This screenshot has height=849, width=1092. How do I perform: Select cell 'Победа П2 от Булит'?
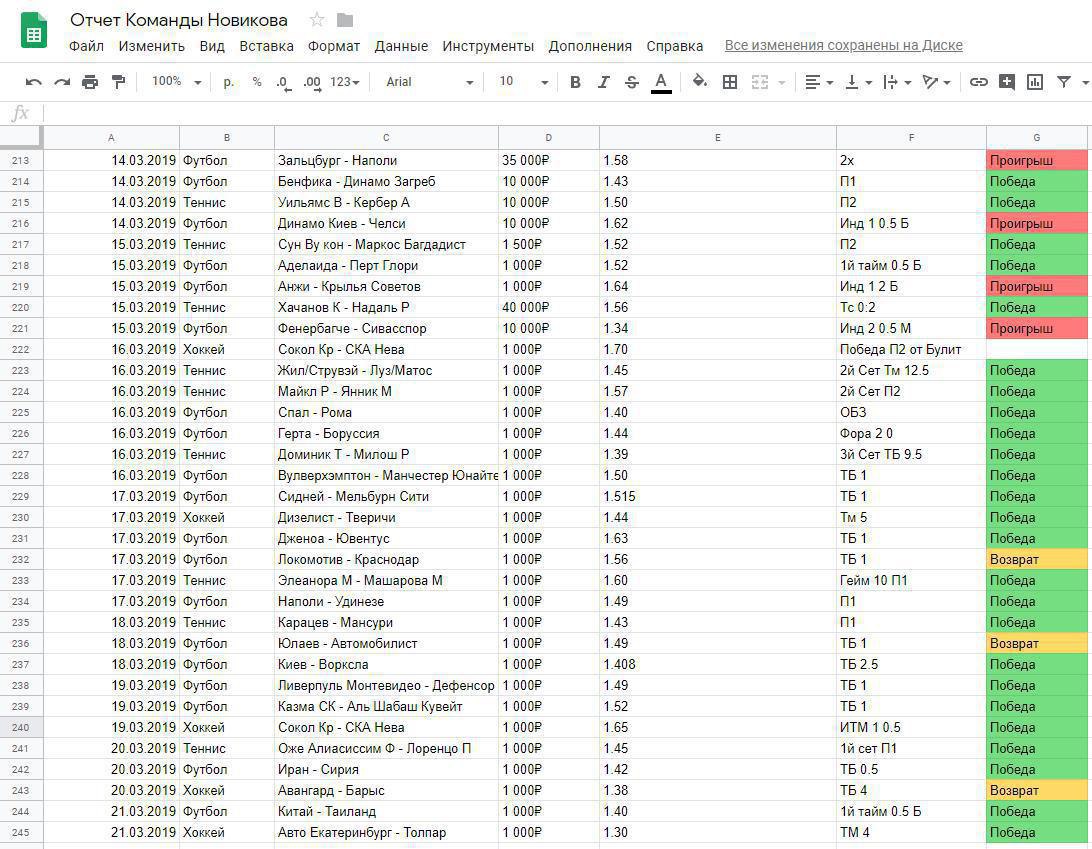pyautogui.click(x=911, y=350)
